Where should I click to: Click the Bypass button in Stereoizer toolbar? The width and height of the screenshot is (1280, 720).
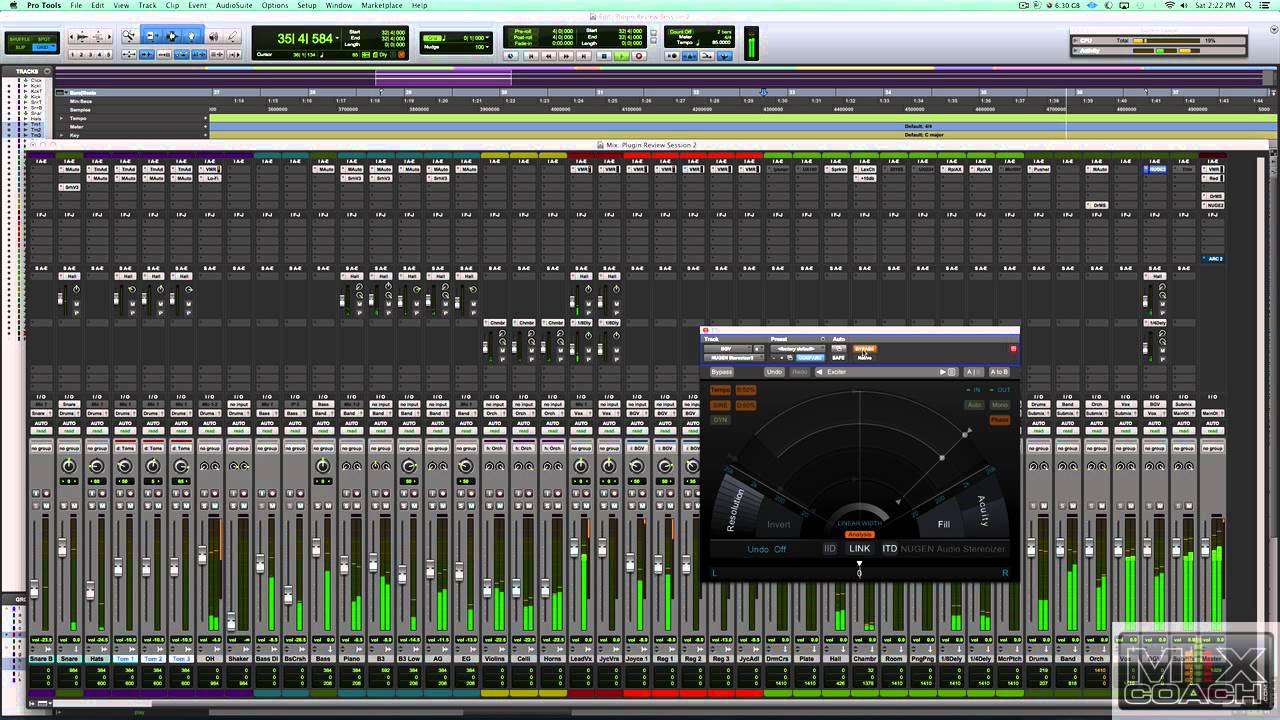(x=722, y=372)
